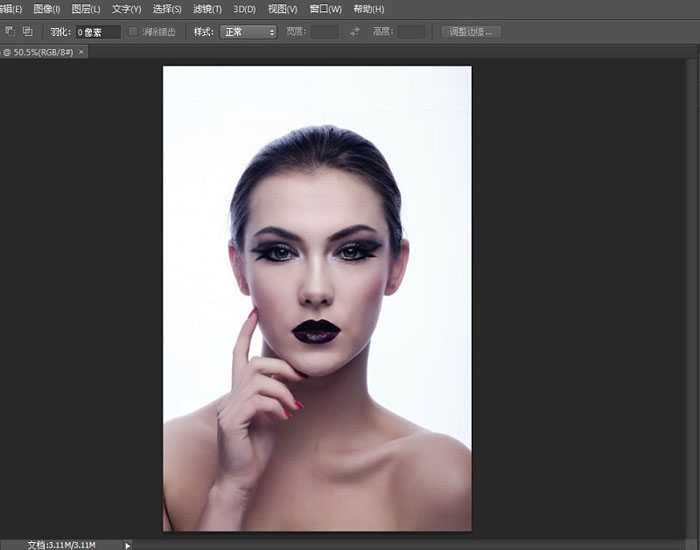This screenshot has height=550, width=700.
Task: Click the subtract from selection icon
Action: click(9, 32)
